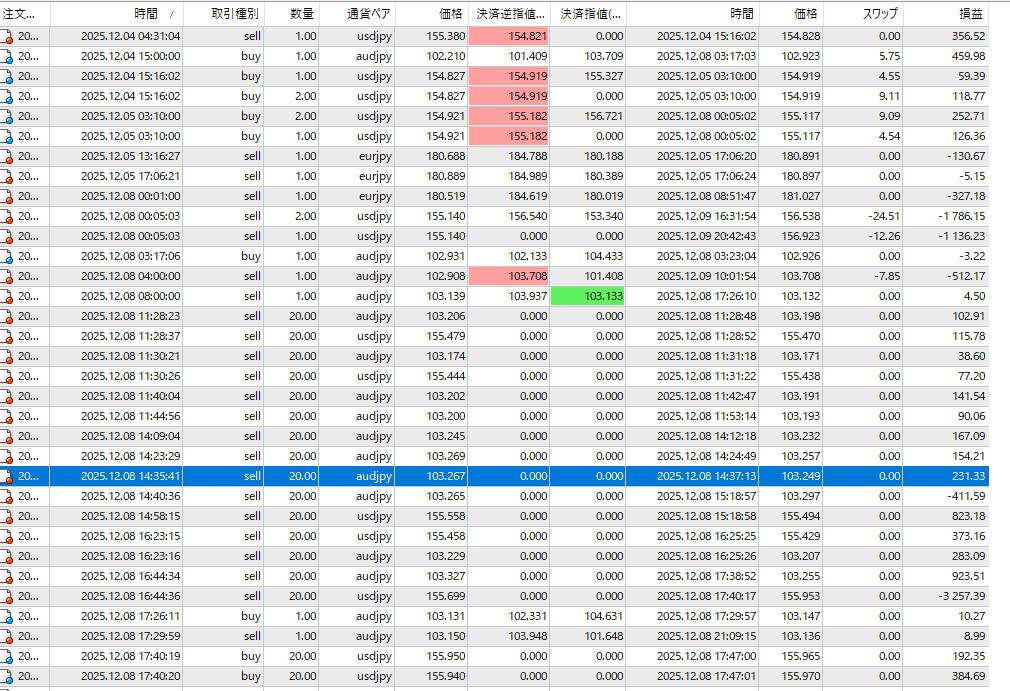This screenshot has height=691, width=1010.
Task: Click the order icon of the 04:00:00 audjpy sell row
Action: [7, 276]
